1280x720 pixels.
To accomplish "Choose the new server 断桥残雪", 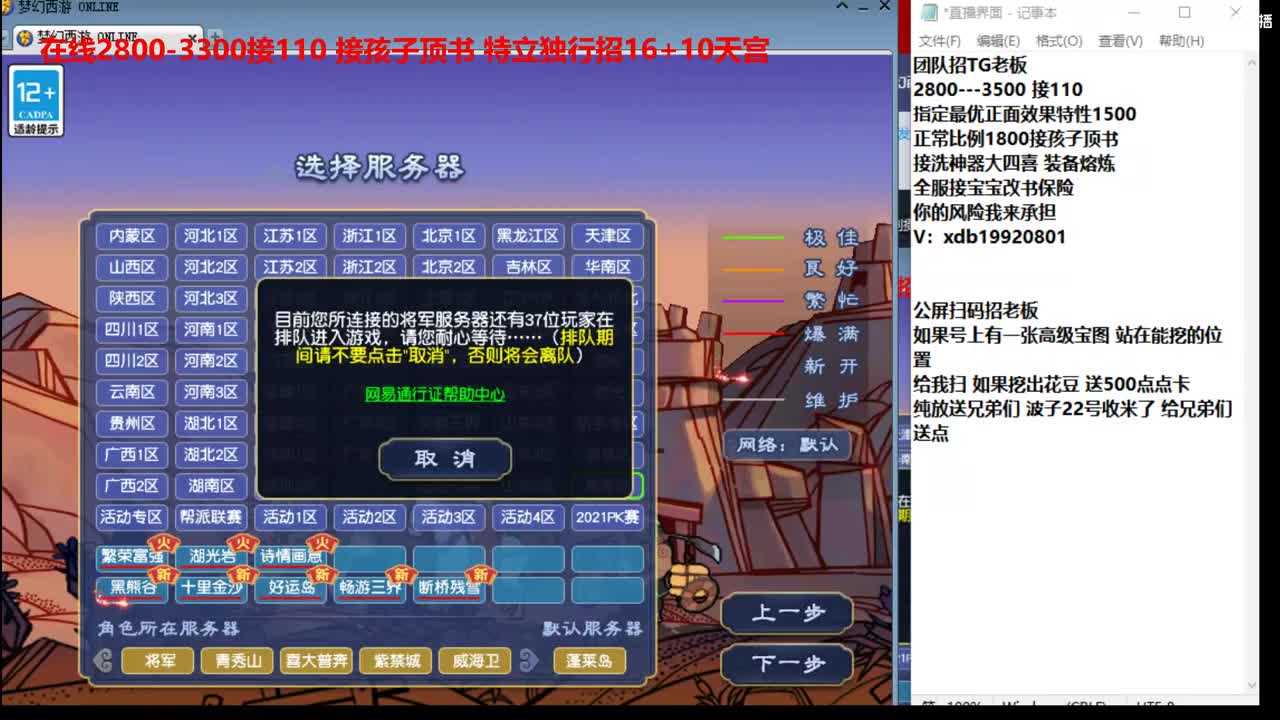I will pyautogui.click(x=448, y=588).
